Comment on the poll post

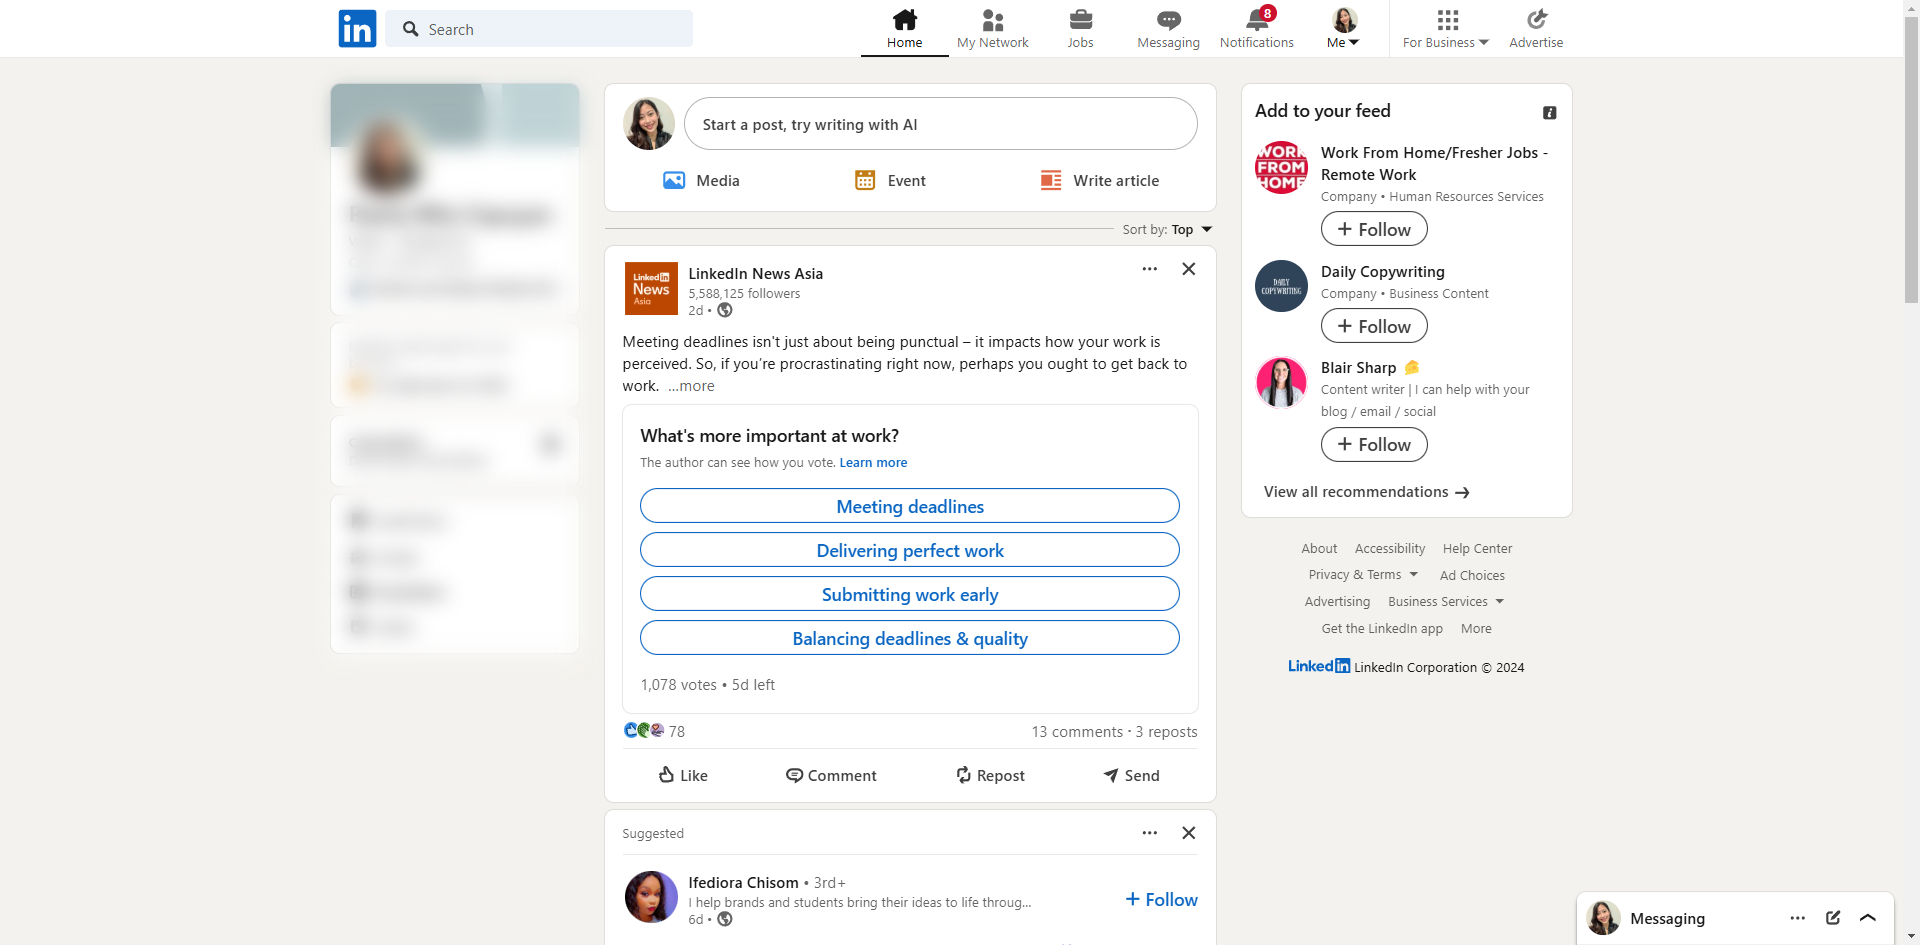[x=831, y=775]
